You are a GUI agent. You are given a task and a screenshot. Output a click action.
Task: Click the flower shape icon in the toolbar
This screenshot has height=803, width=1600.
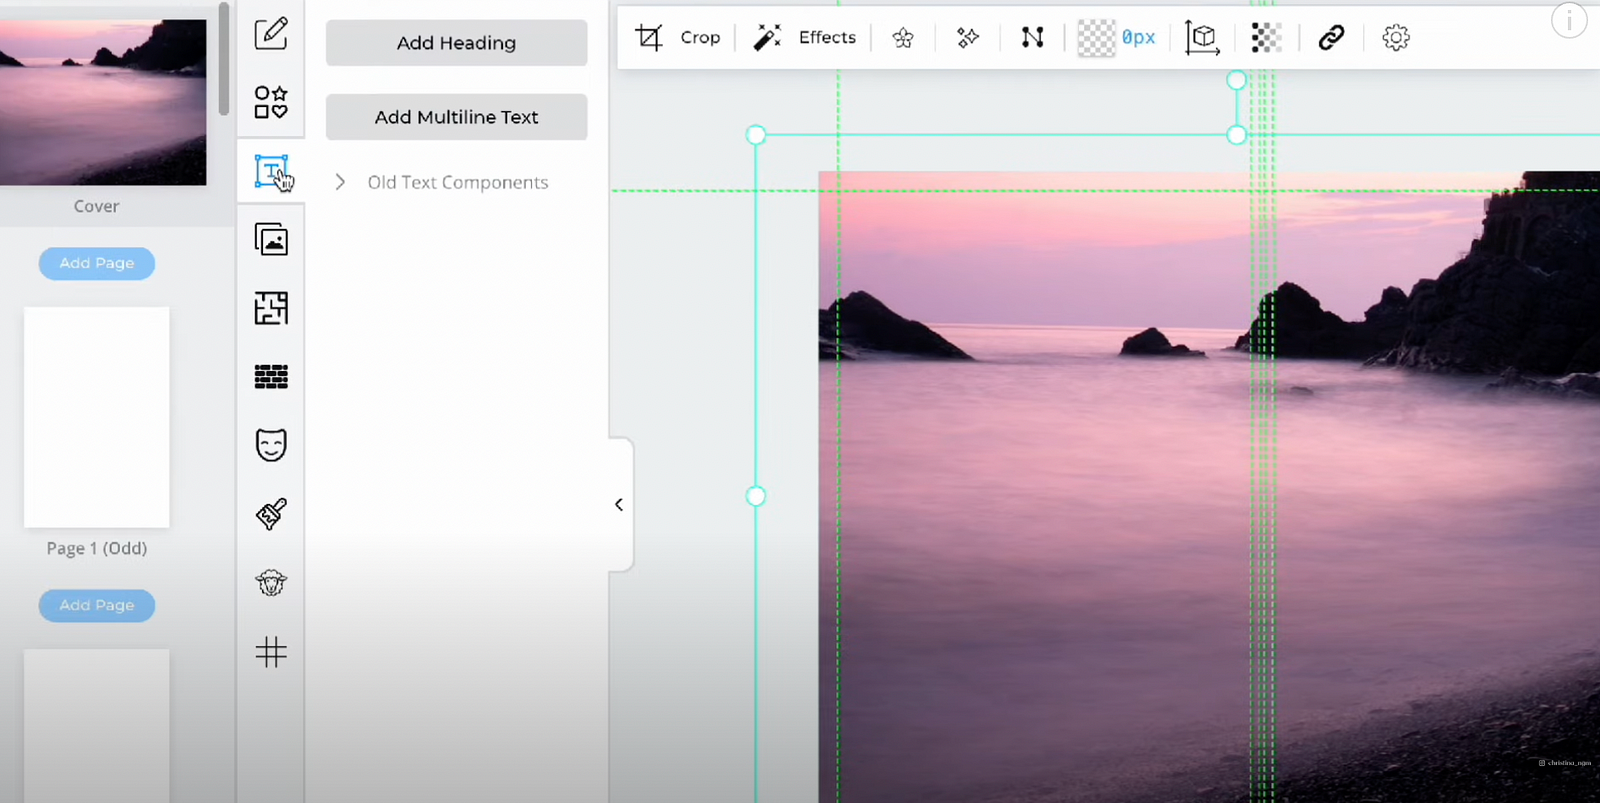[x=903, y=38]
